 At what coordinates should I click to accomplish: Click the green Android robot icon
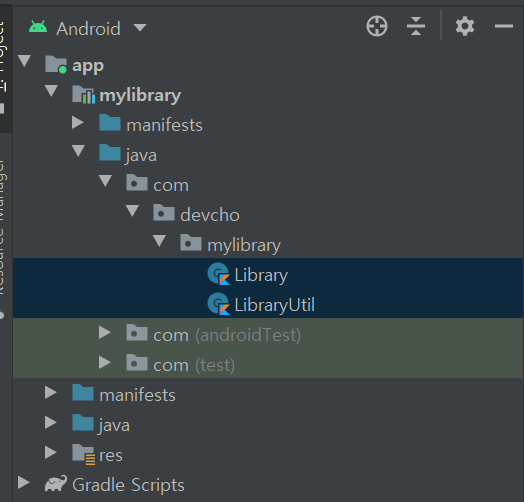tap(38, 27)
